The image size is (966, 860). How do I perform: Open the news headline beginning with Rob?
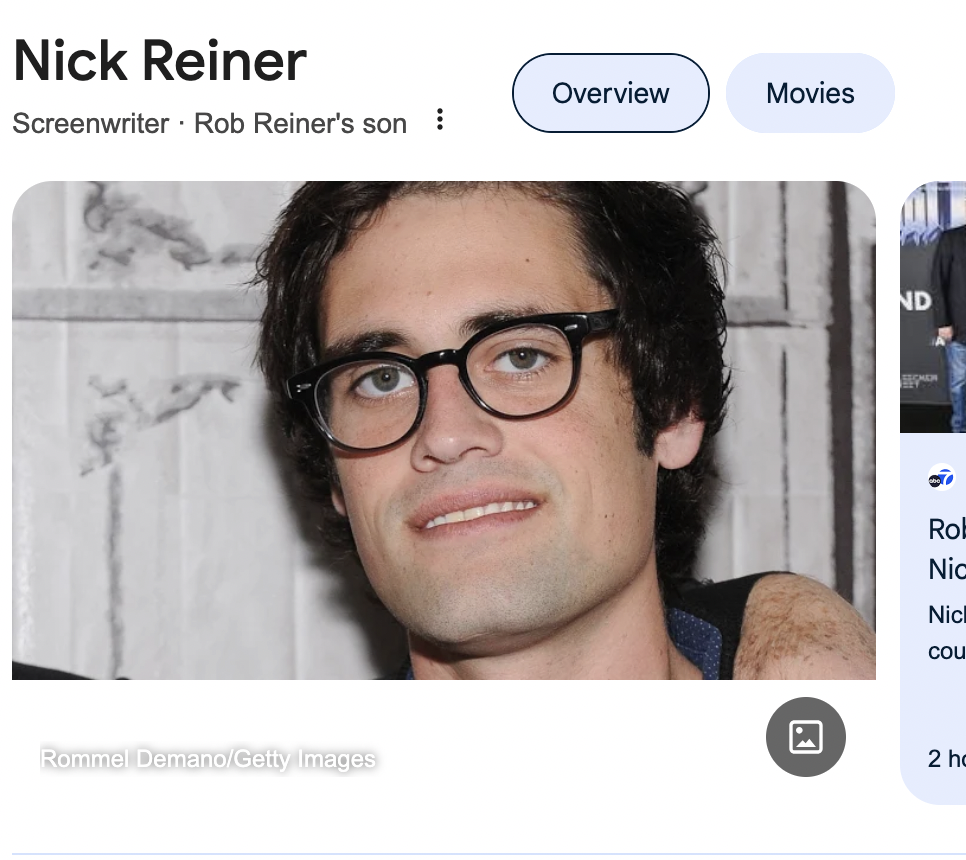pyautogui.click(x=947, y=529)
